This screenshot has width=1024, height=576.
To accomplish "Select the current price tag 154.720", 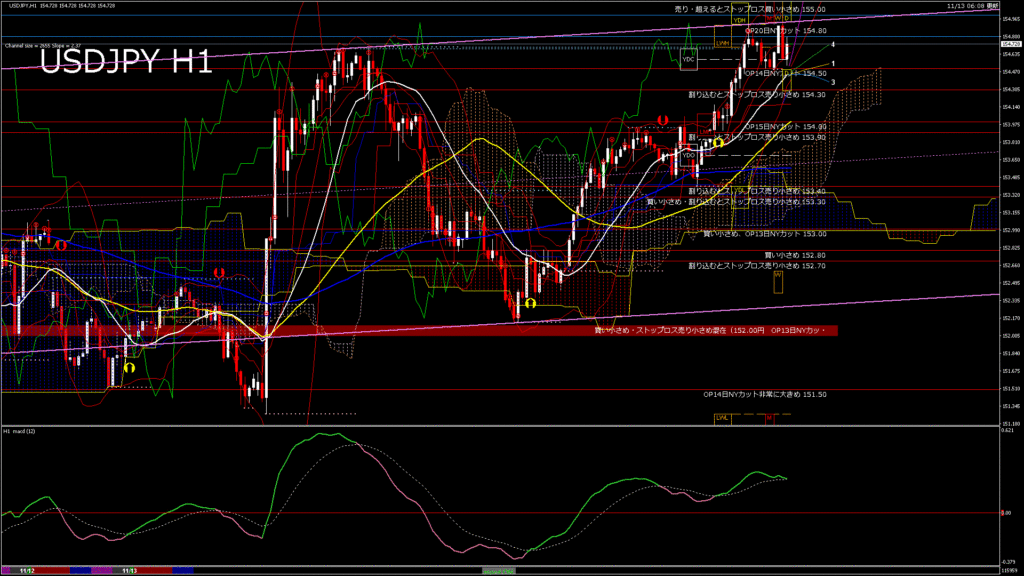I will (x=1010, y=43).
